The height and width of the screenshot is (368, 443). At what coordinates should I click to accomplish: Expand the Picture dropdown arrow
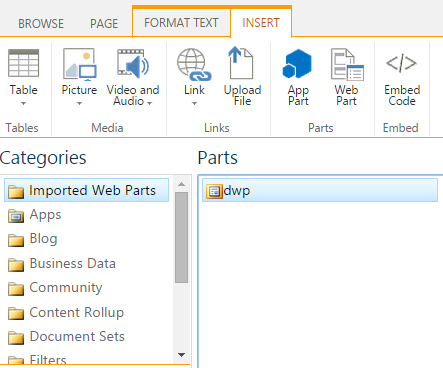coord(79,104)
